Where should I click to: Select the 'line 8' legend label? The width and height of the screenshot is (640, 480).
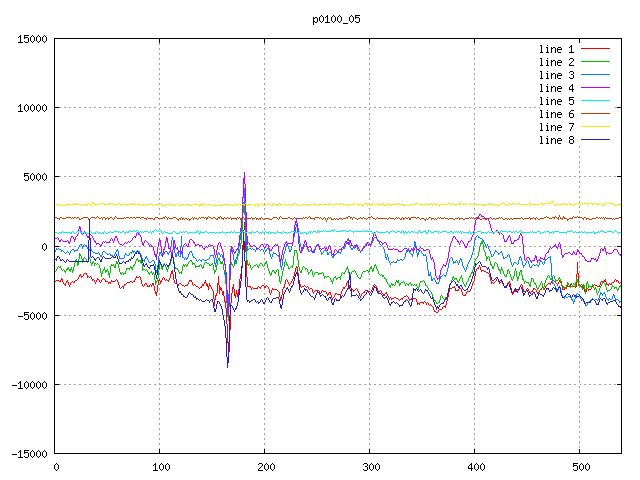tap(556, 140)
